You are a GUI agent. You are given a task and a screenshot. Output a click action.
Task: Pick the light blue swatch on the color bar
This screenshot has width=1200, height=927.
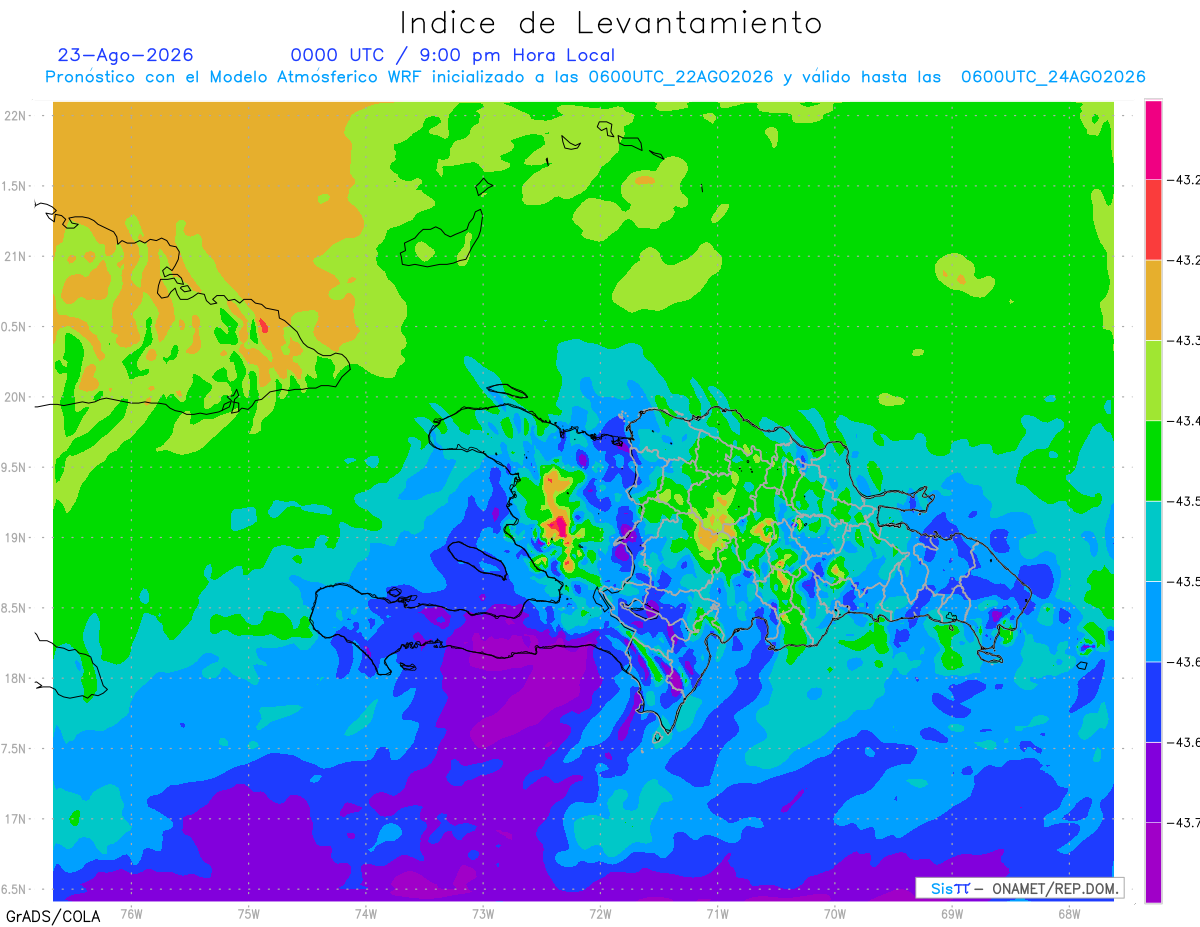pyautogui.click(x=1153, y=621)
